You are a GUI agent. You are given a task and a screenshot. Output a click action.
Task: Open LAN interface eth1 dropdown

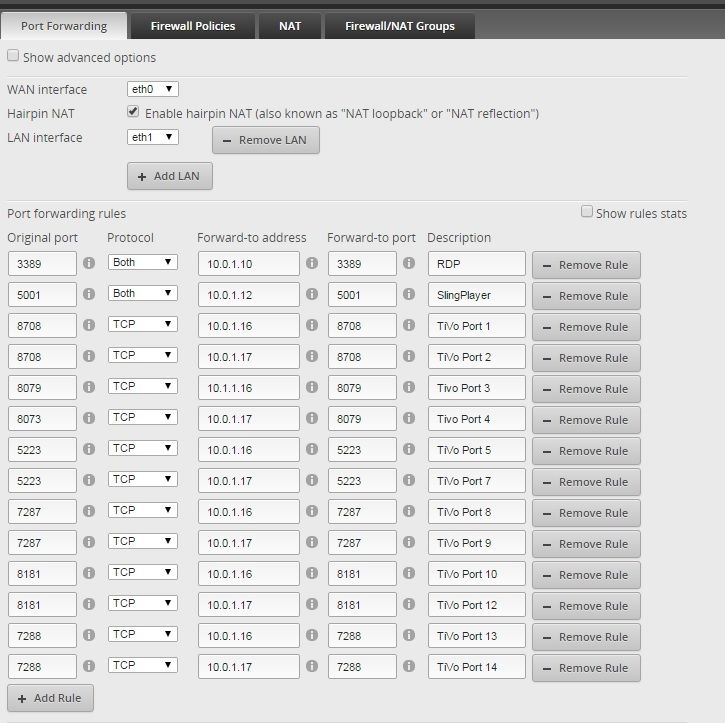click(x=153, y=137)
